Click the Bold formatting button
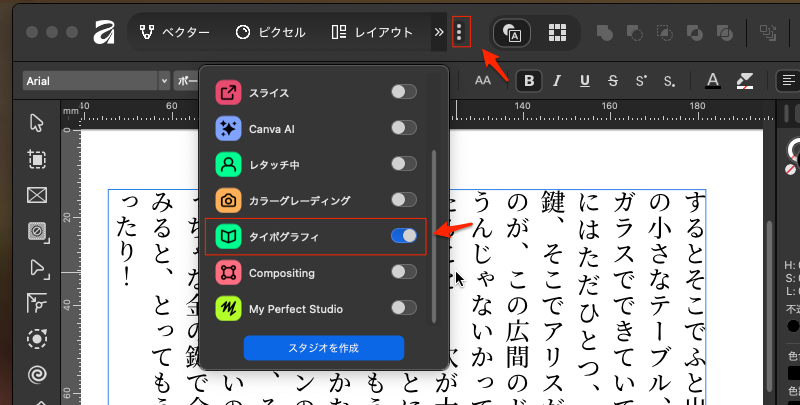The height and width of the screenshot is (405, 800). tap(529, 81)
